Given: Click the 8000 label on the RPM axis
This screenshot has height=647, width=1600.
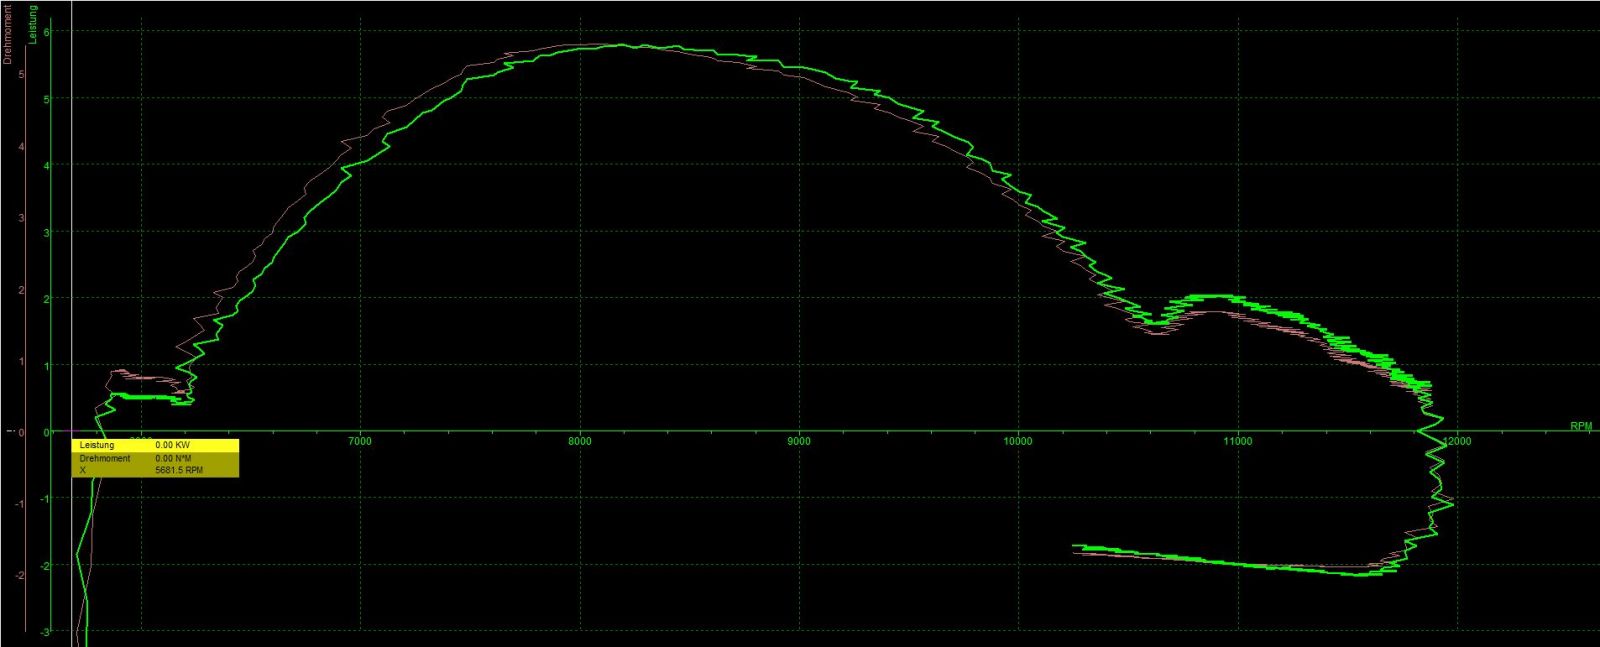Looking at the screenshot, I should 579,441.
